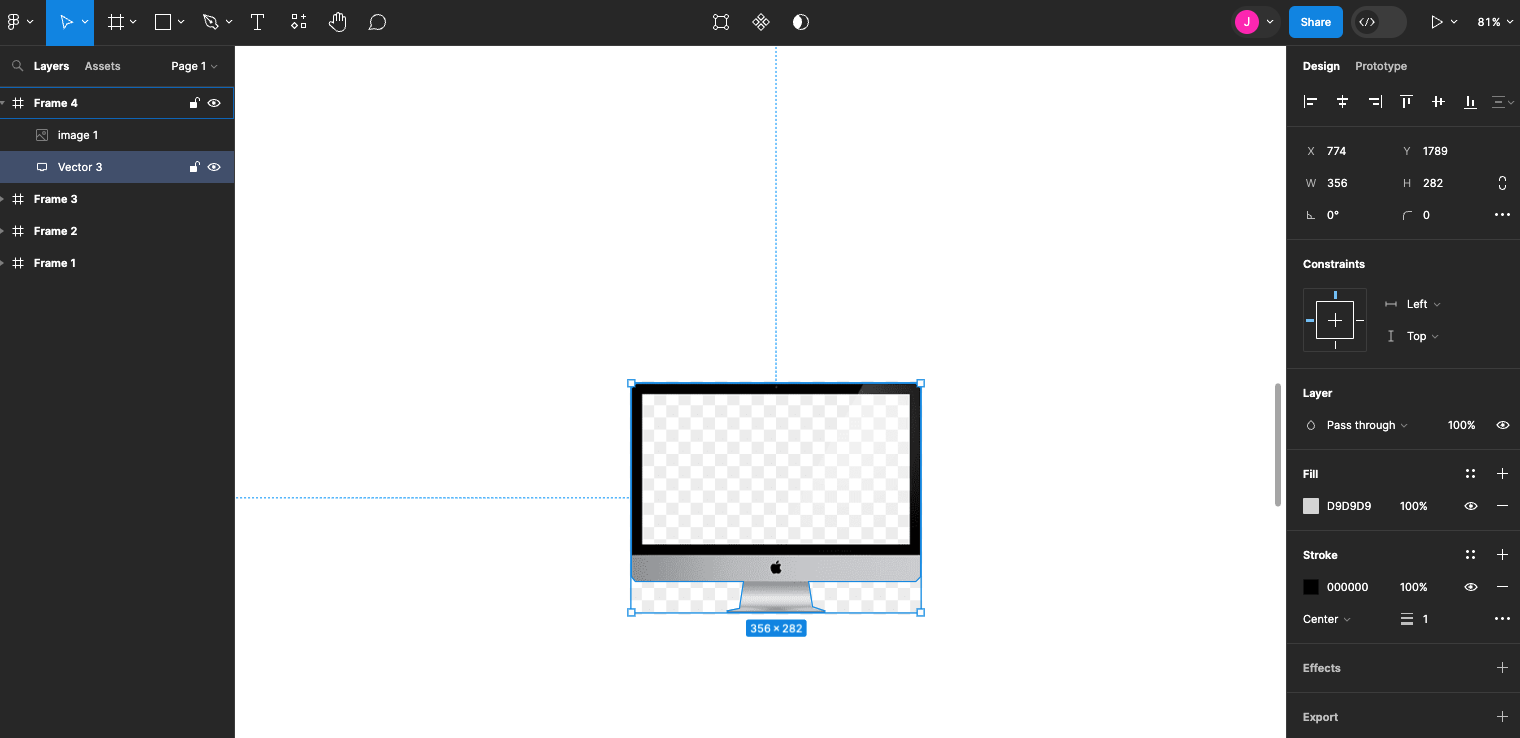Click the Present play button
The width and height of the screenshot is (1520, 738).
(1437, 22)
